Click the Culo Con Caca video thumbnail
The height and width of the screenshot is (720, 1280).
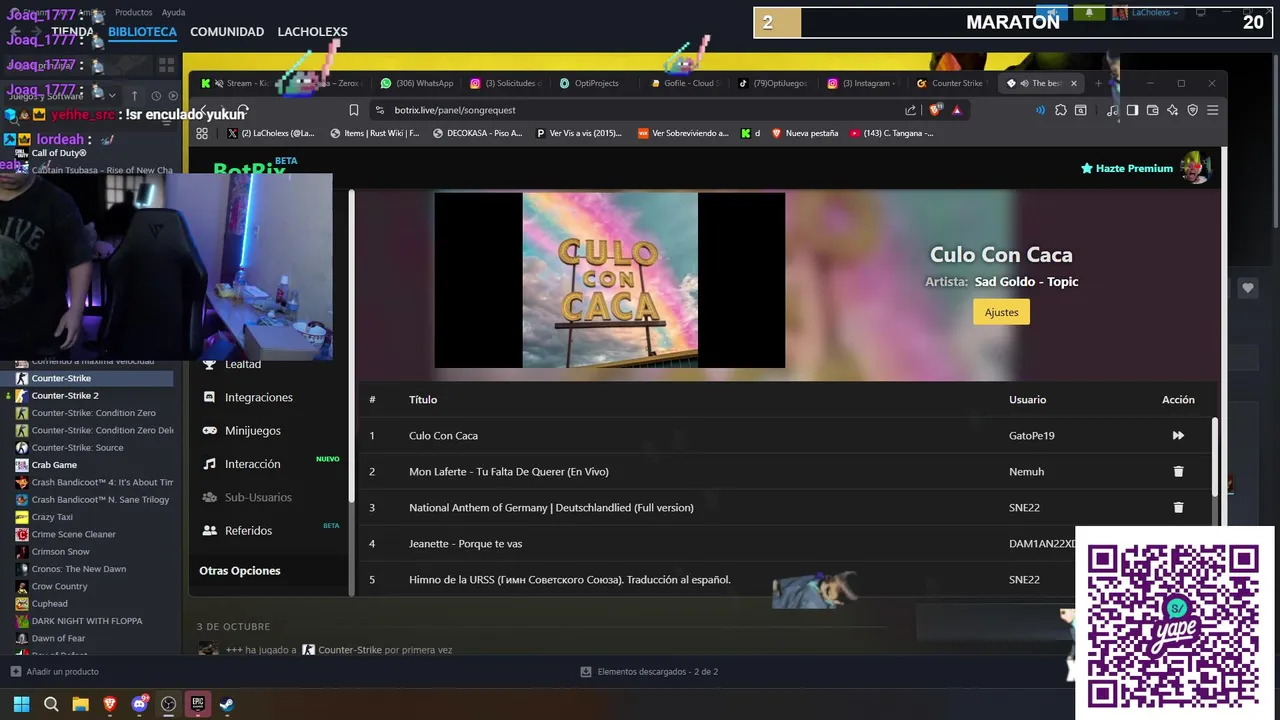point(610,280)
